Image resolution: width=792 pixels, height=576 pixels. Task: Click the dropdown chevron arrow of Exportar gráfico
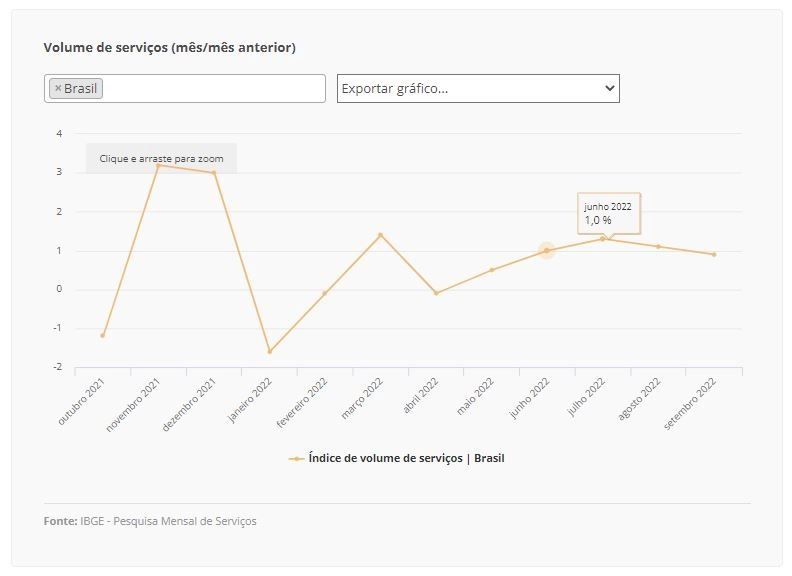point(610,88)
